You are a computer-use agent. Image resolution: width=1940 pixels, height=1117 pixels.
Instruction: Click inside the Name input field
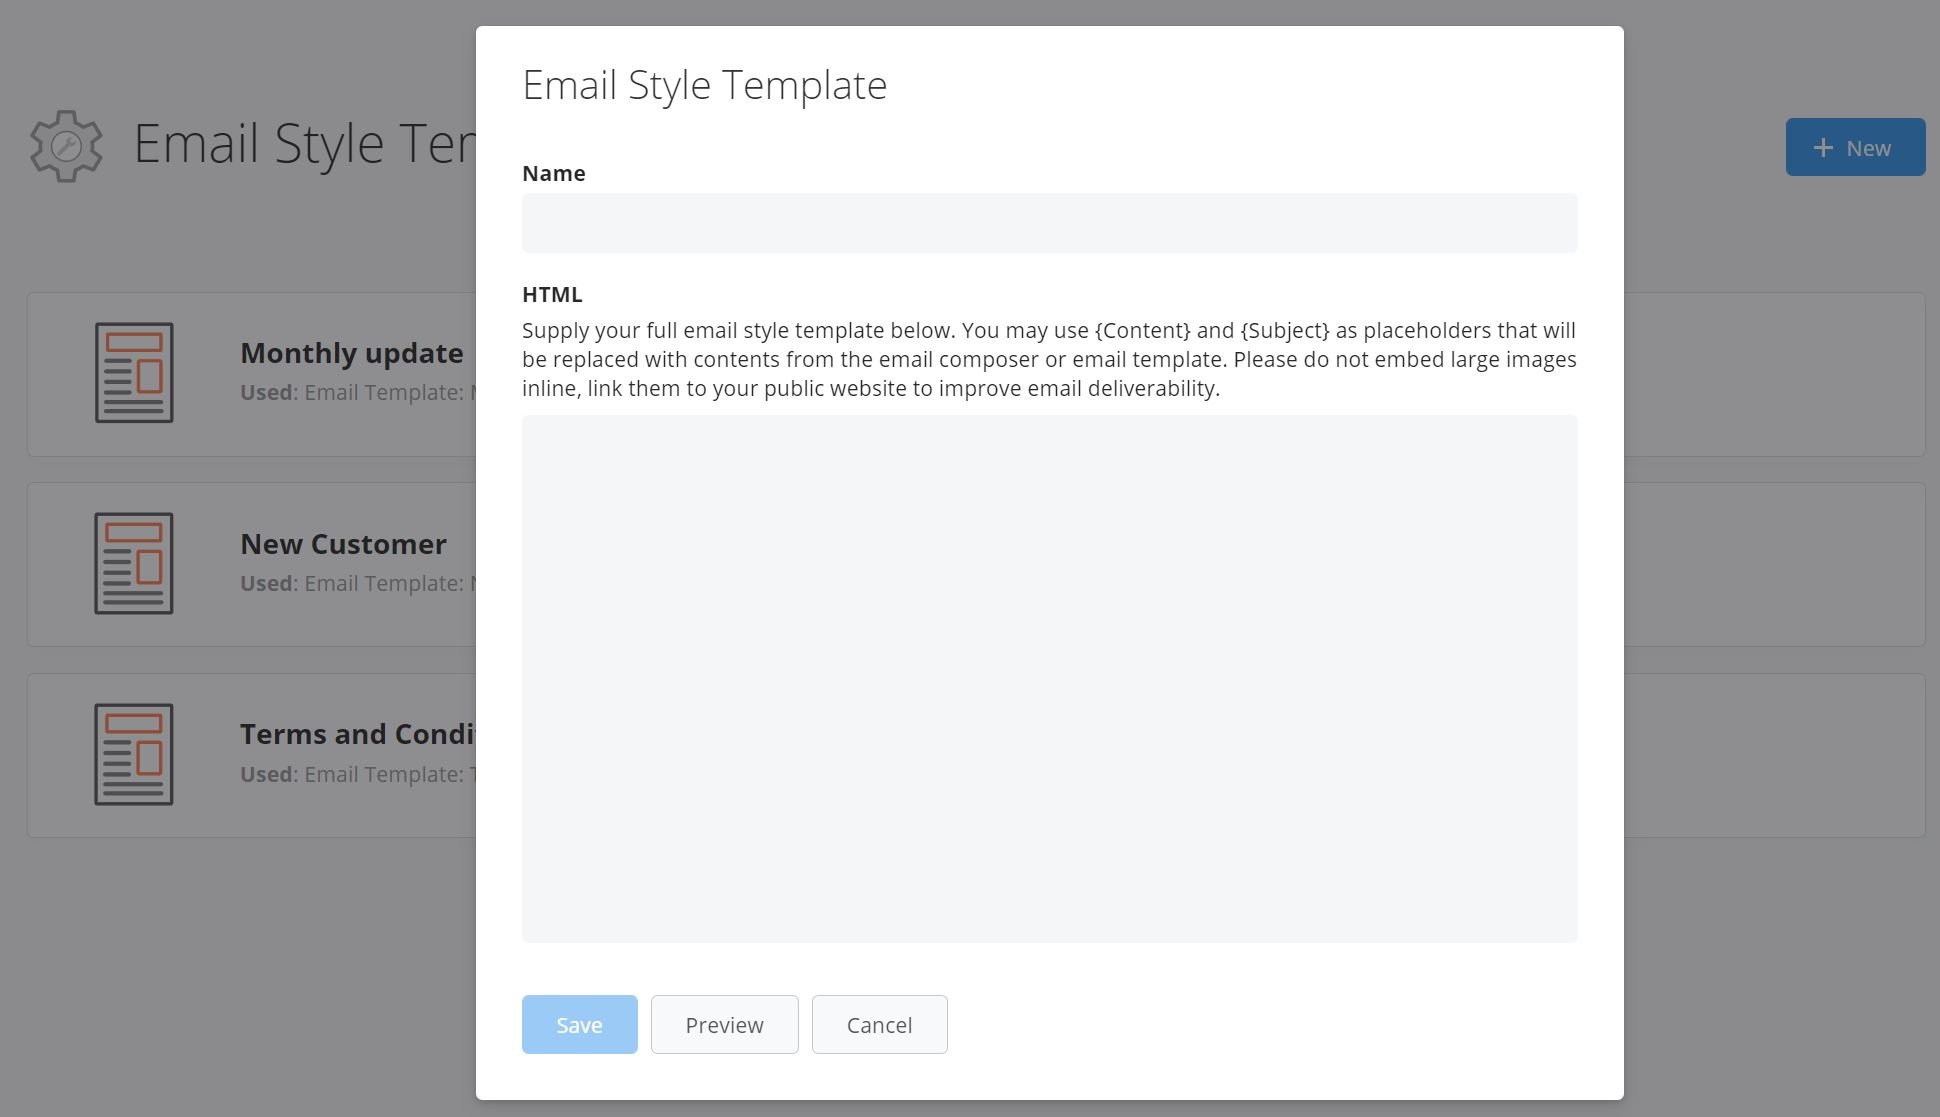pos(1048,222)
